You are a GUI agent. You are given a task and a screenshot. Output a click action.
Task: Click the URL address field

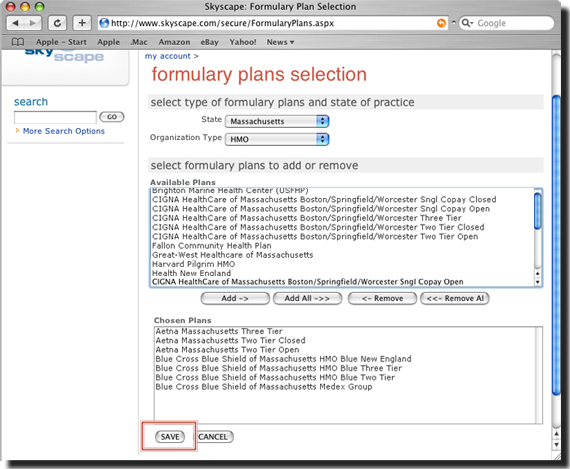coord(273,23)
